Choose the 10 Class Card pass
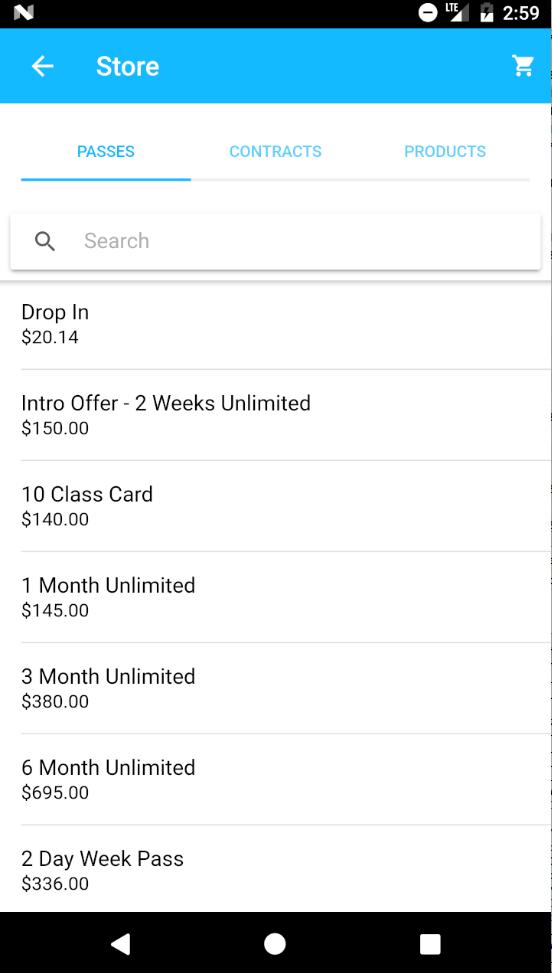 [275, 506]
